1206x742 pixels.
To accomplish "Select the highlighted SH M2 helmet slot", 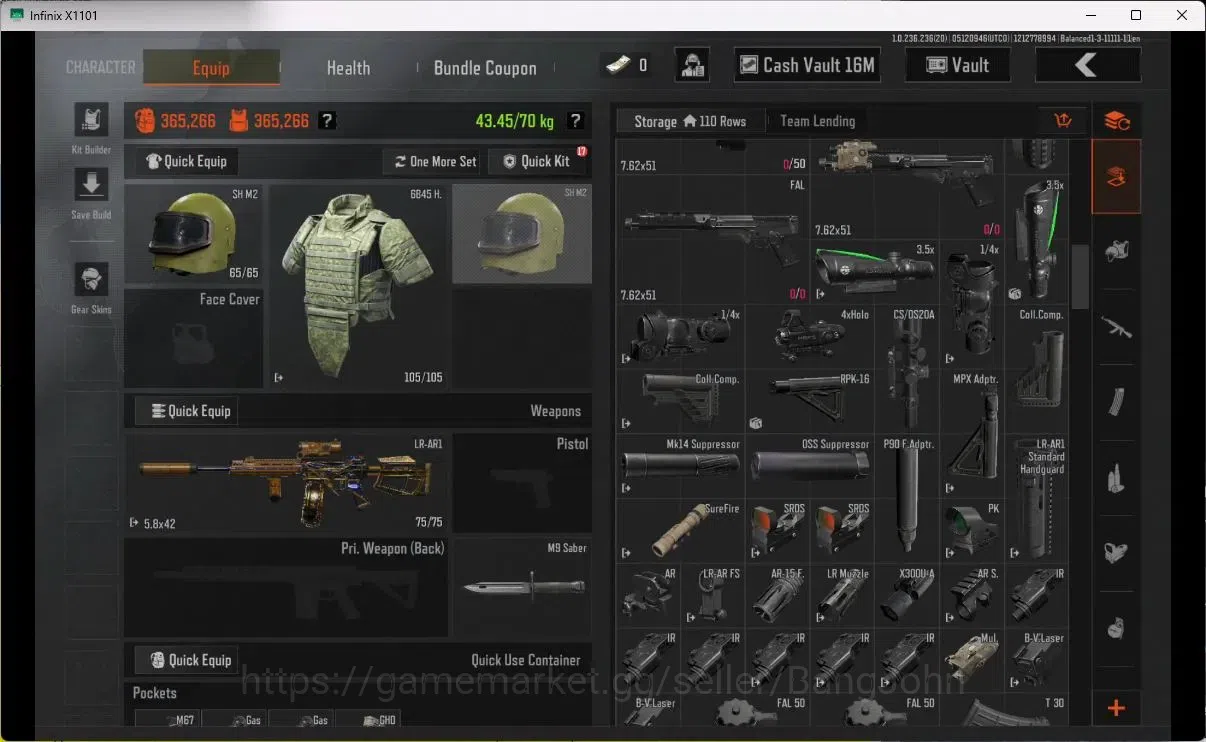I will [x=521, y=234].
